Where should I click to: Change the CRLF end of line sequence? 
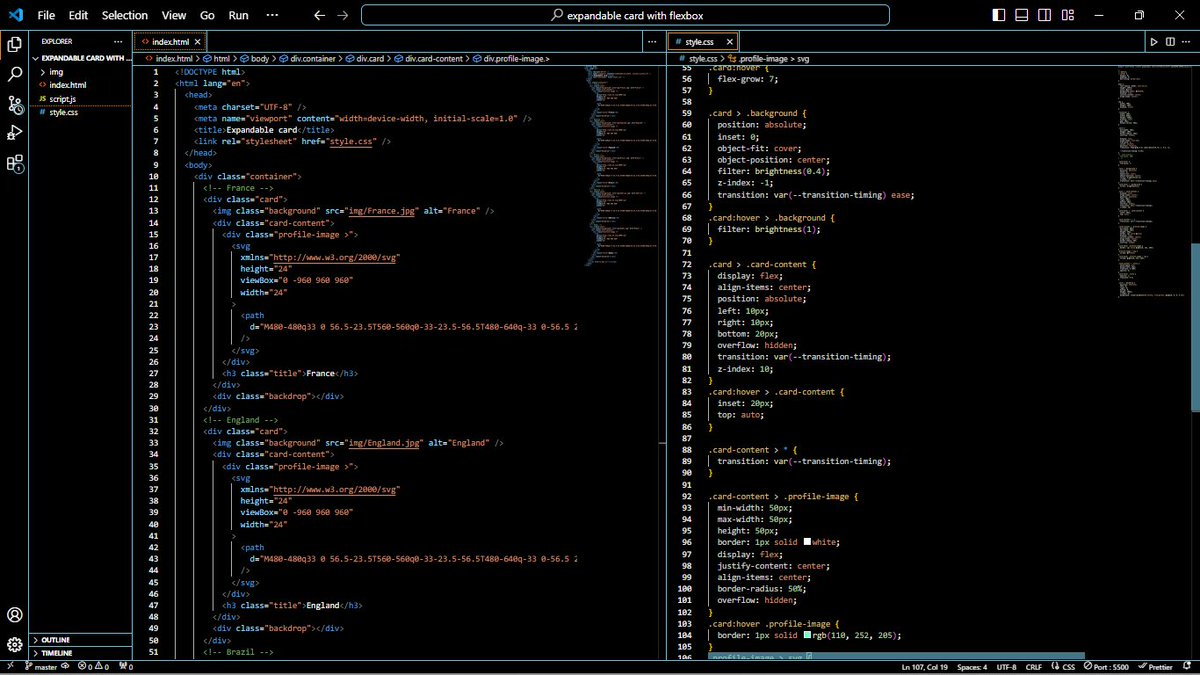click(1033, 667)
